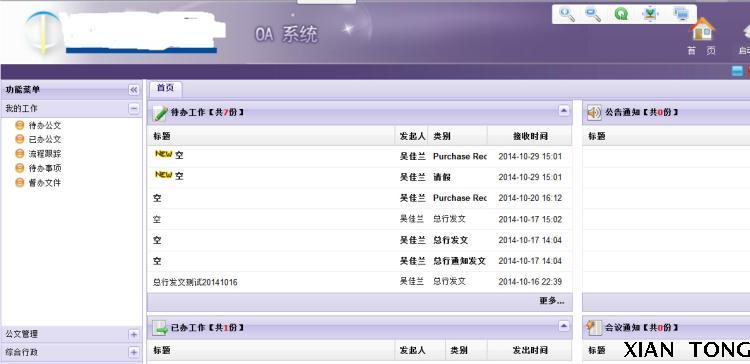The height and width of the screenshot is (364, 750).
Task: Click the green arrow icon beside 已办工作
Action: tap(160, 328)
